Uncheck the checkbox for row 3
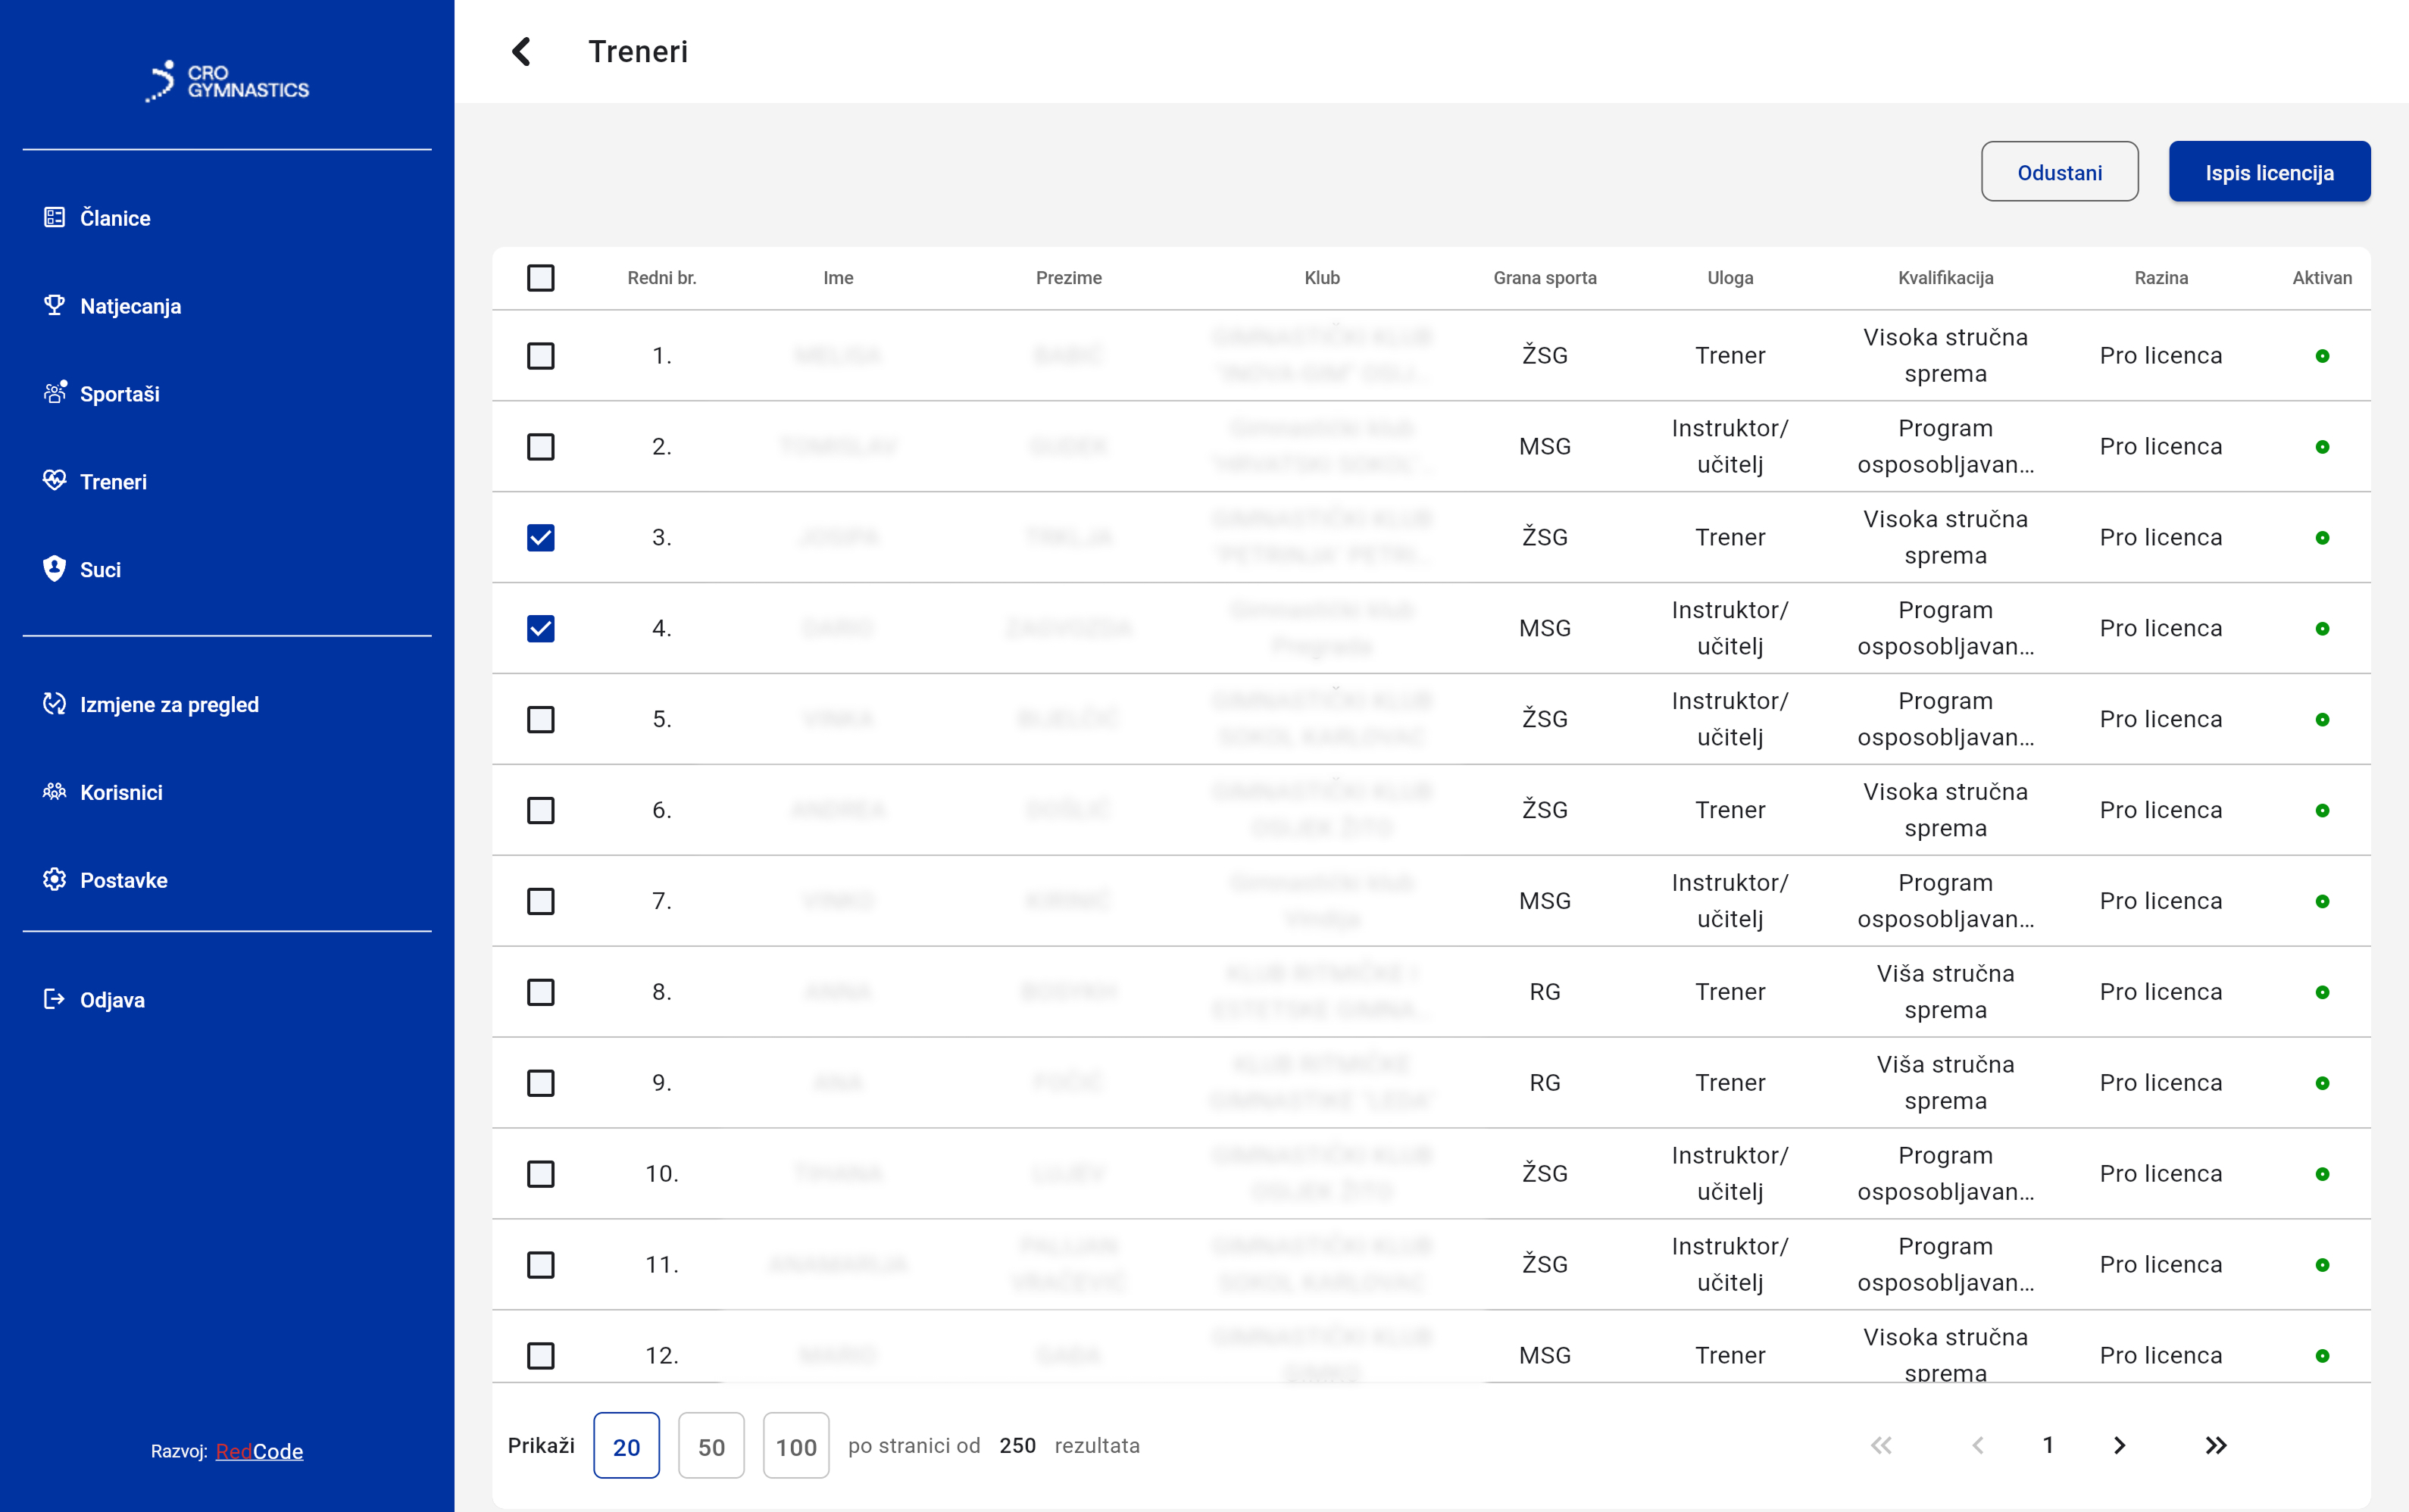The height and width of the screenshot is (1512, 2409). tap(540, 538)
